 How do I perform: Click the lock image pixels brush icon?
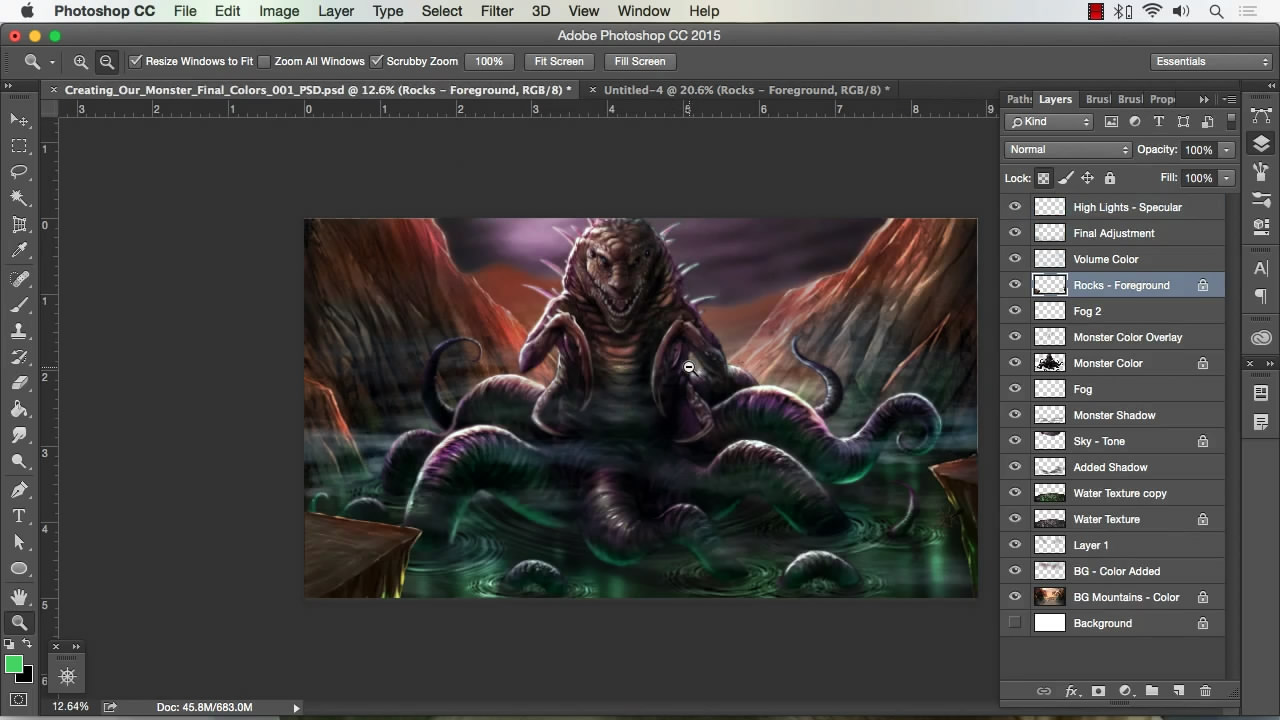point(1066,178)
